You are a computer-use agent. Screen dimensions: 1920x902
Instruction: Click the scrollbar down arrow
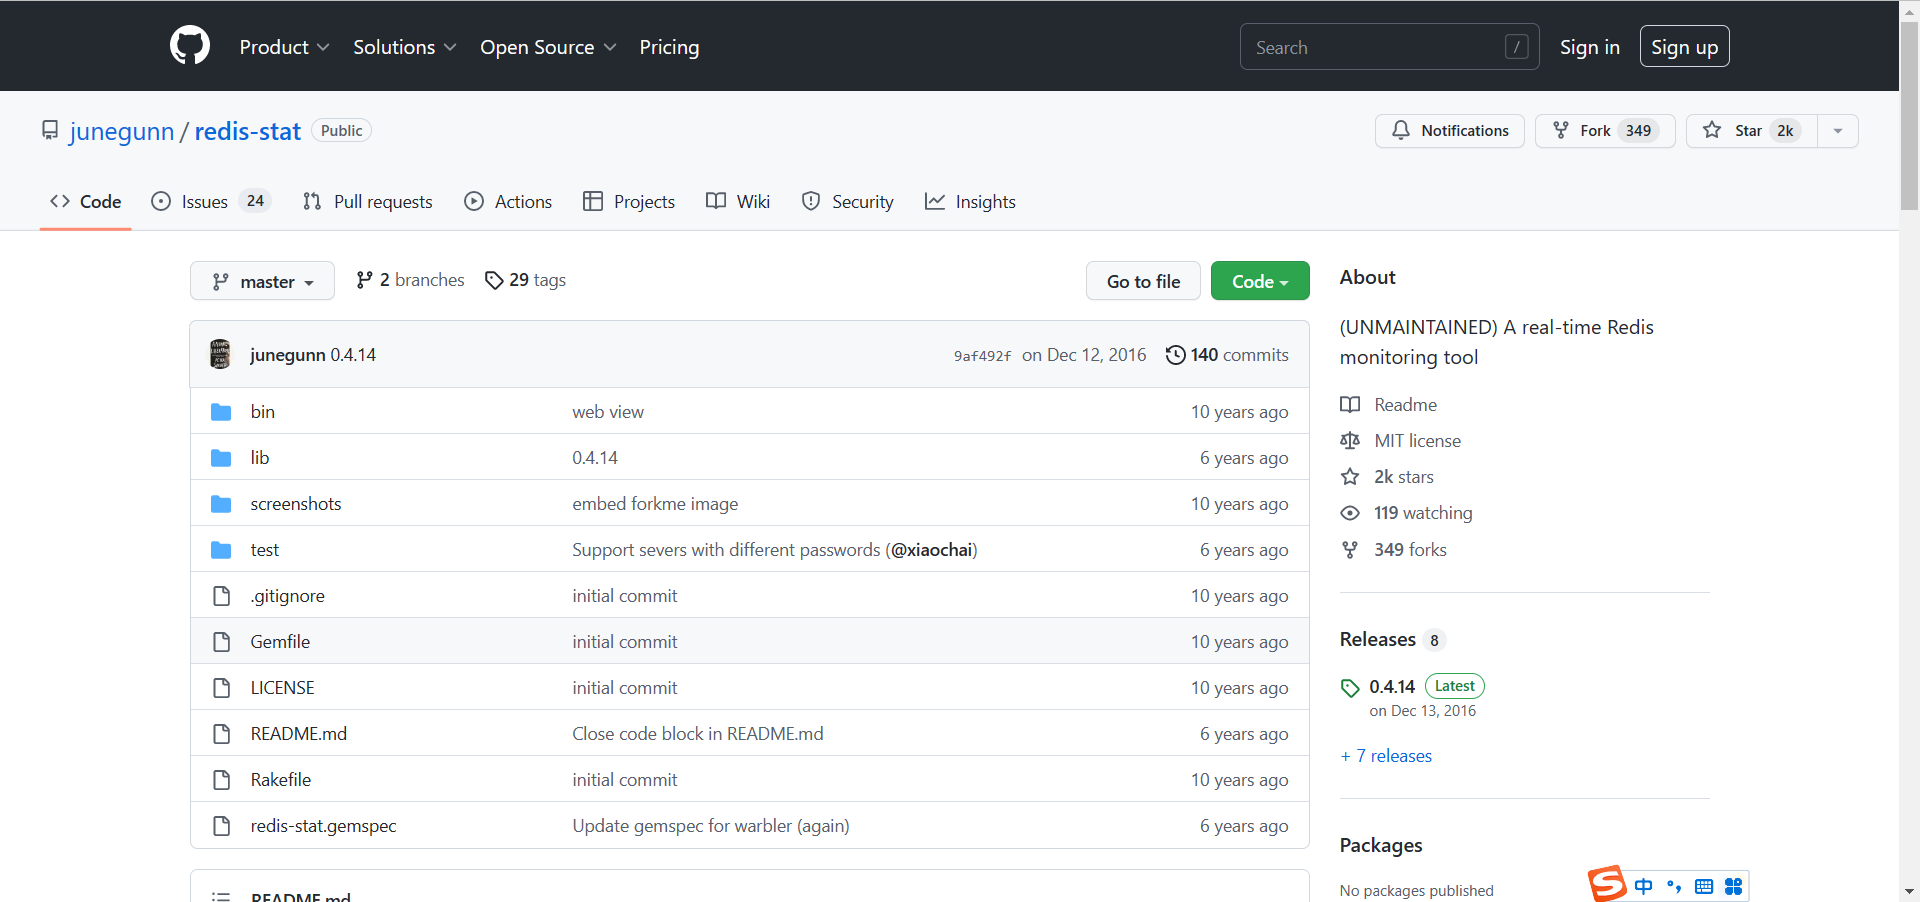1910,891
